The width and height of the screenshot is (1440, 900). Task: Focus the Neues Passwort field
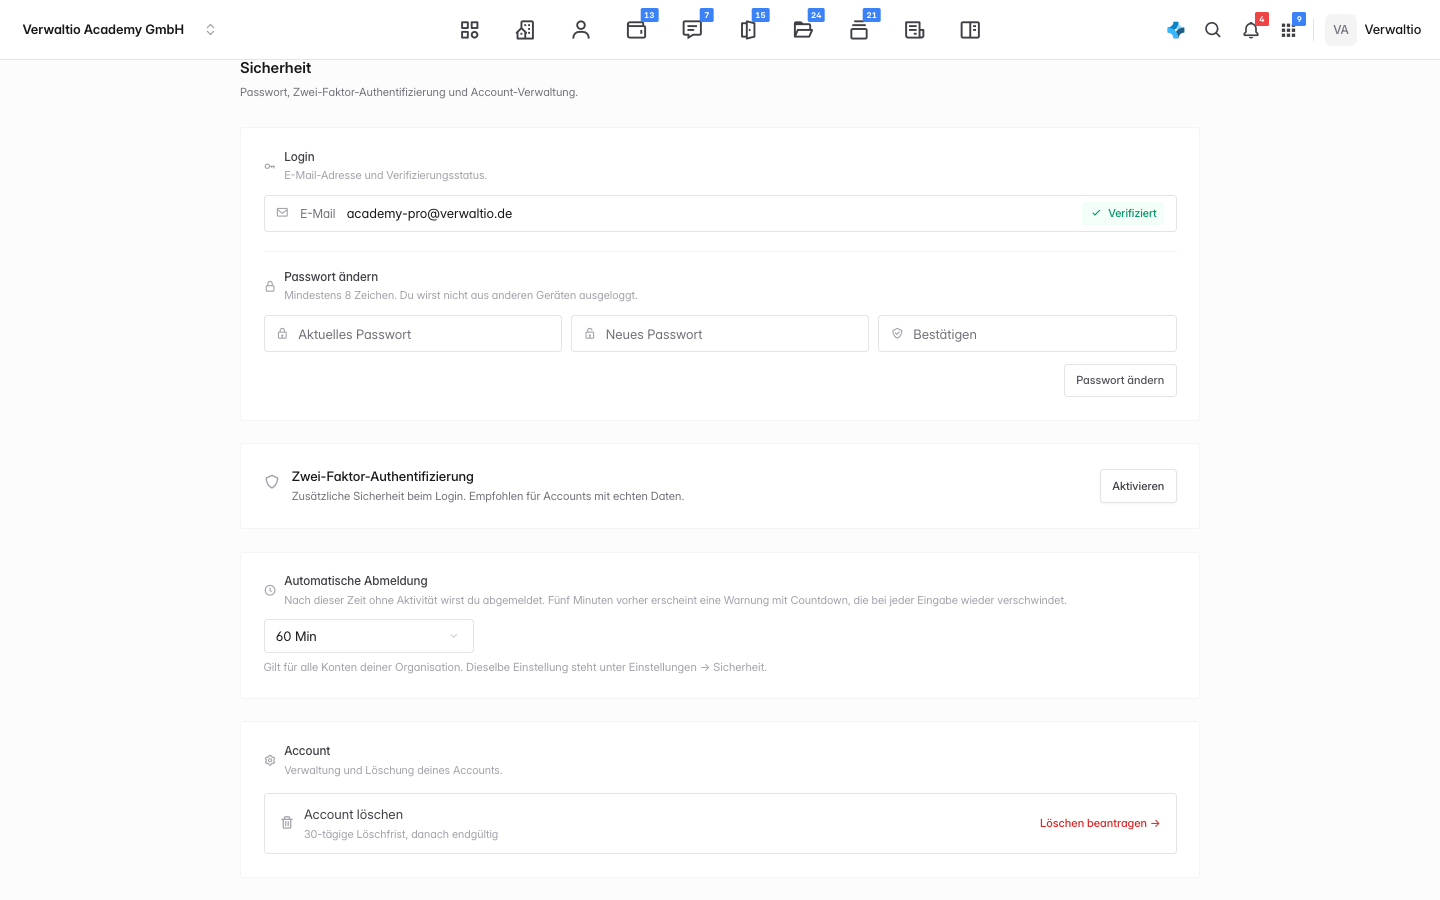click(720, 334)
